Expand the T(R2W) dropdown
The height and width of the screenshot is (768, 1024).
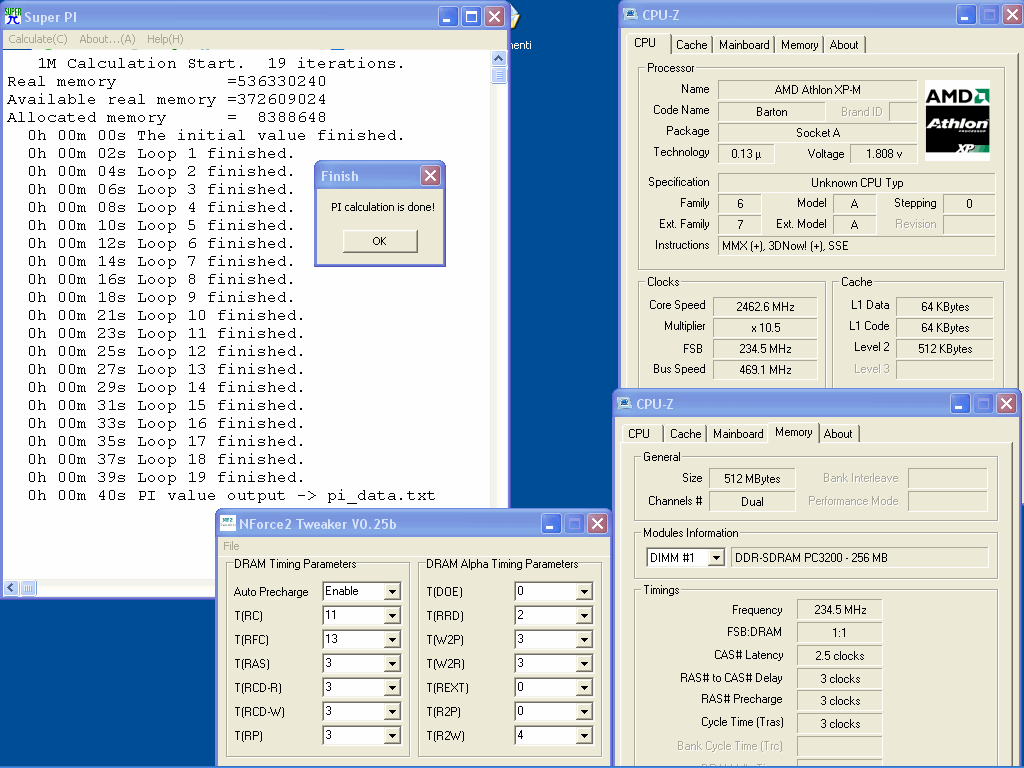tap(584, 736)
